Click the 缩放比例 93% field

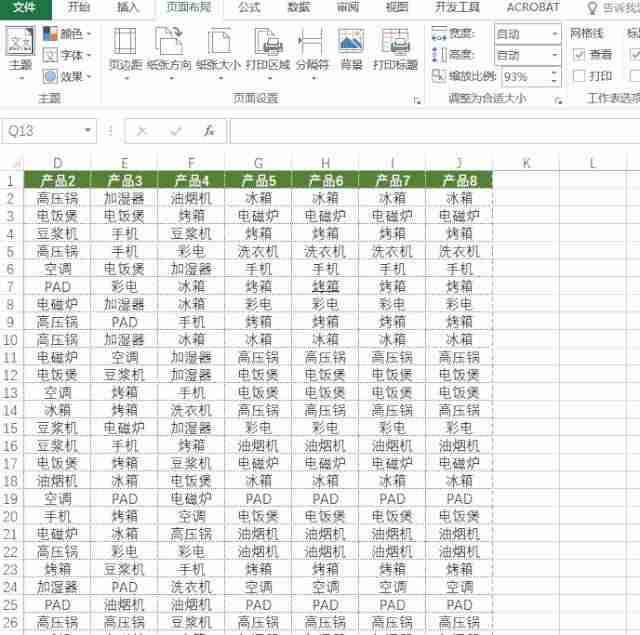click(x=525, y=77)
